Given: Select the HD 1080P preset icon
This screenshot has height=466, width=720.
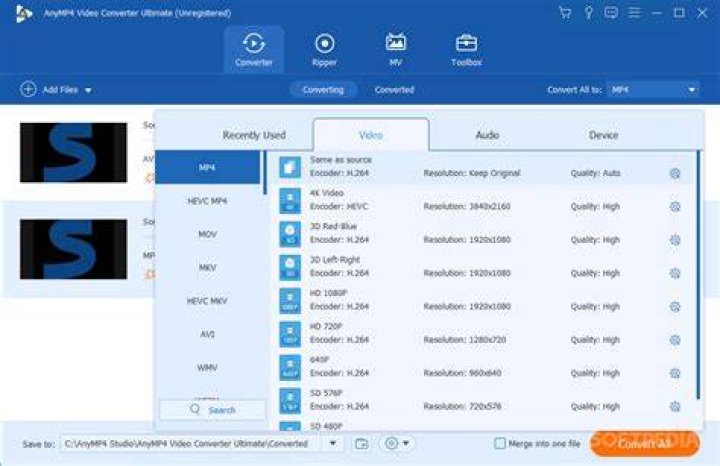Looking at the screenshot, I should click(290, 301).
